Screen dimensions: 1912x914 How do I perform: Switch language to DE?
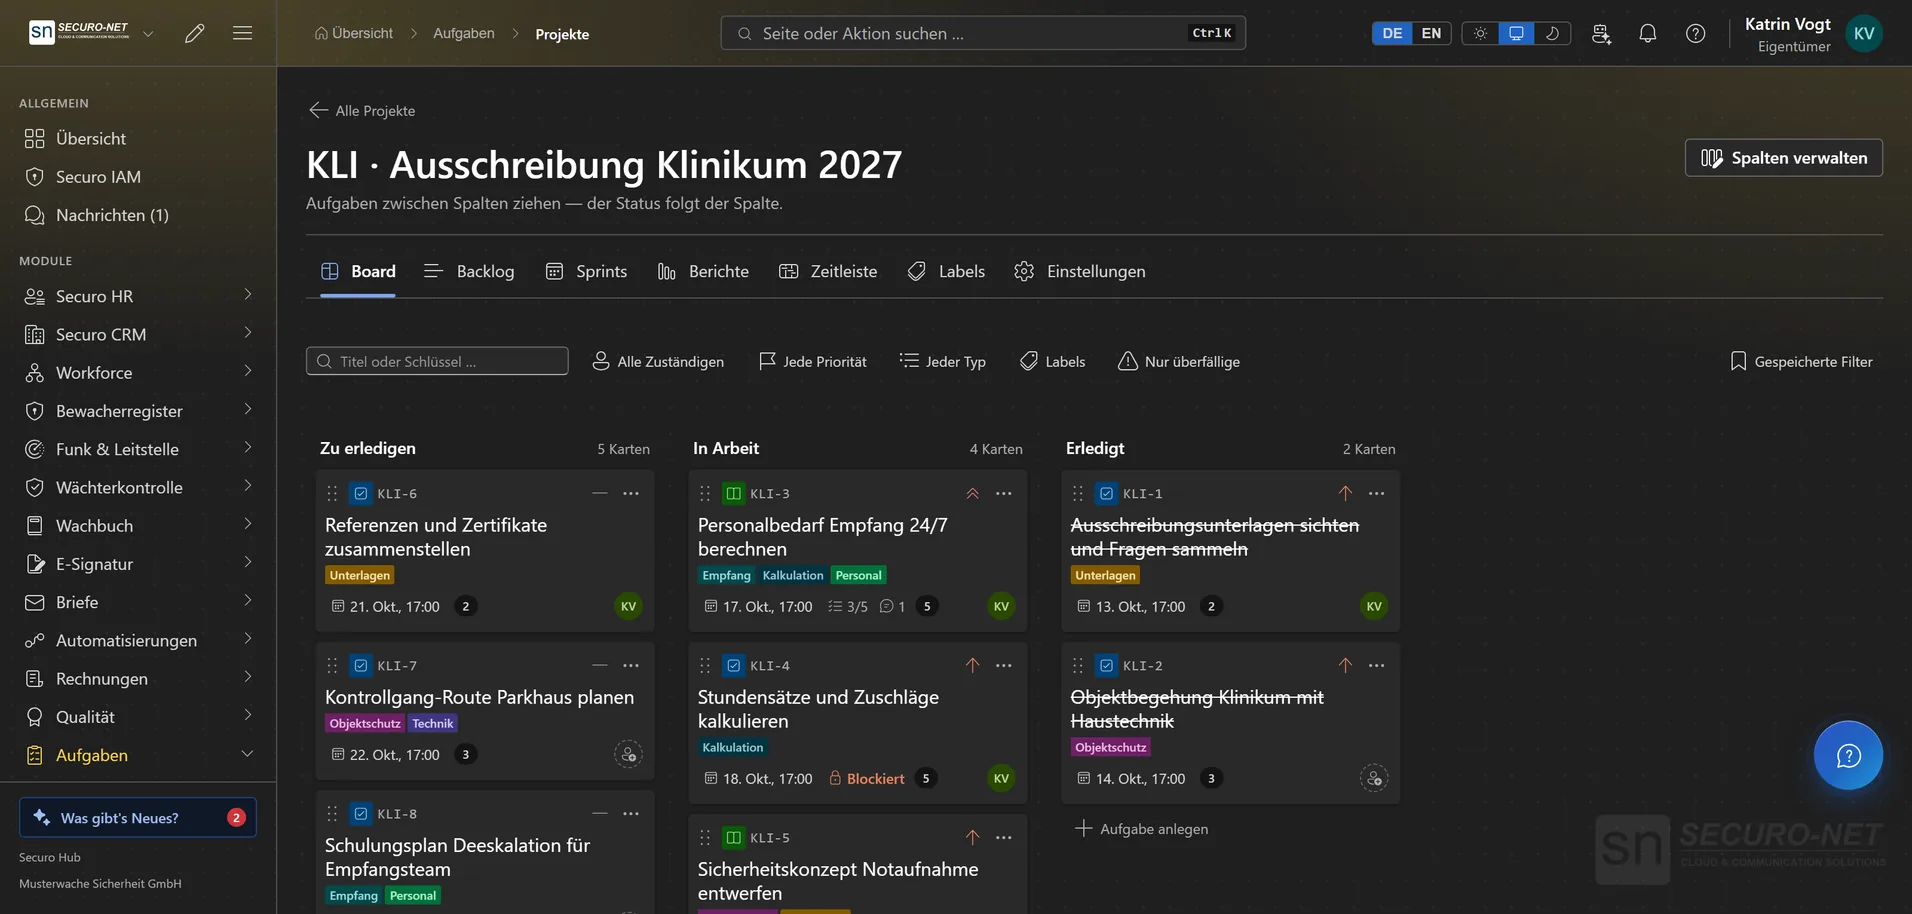point(1392,33)
